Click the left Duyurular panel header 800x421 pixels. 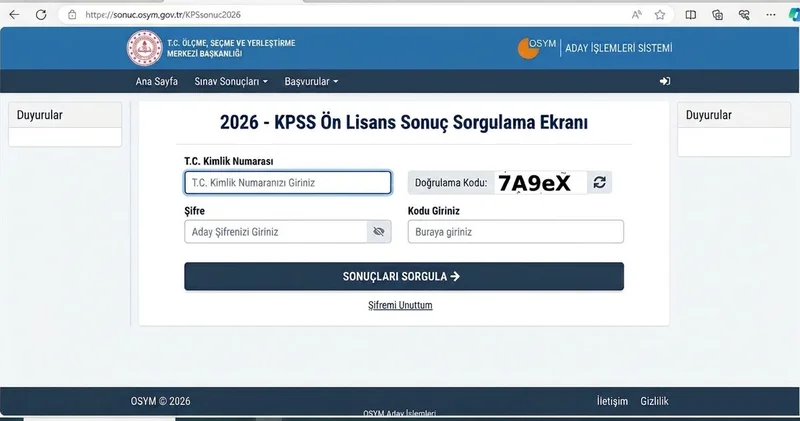[x=65, y=115]
